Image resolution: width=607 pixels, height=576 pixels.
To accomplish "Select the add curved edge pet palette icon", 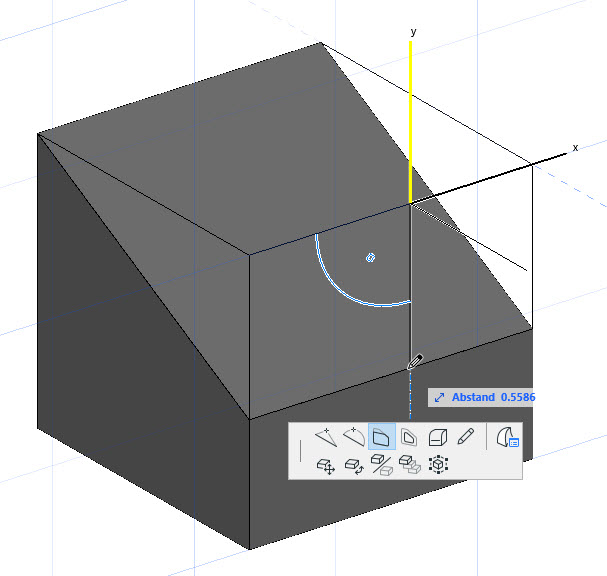I will tap(354, 437).
